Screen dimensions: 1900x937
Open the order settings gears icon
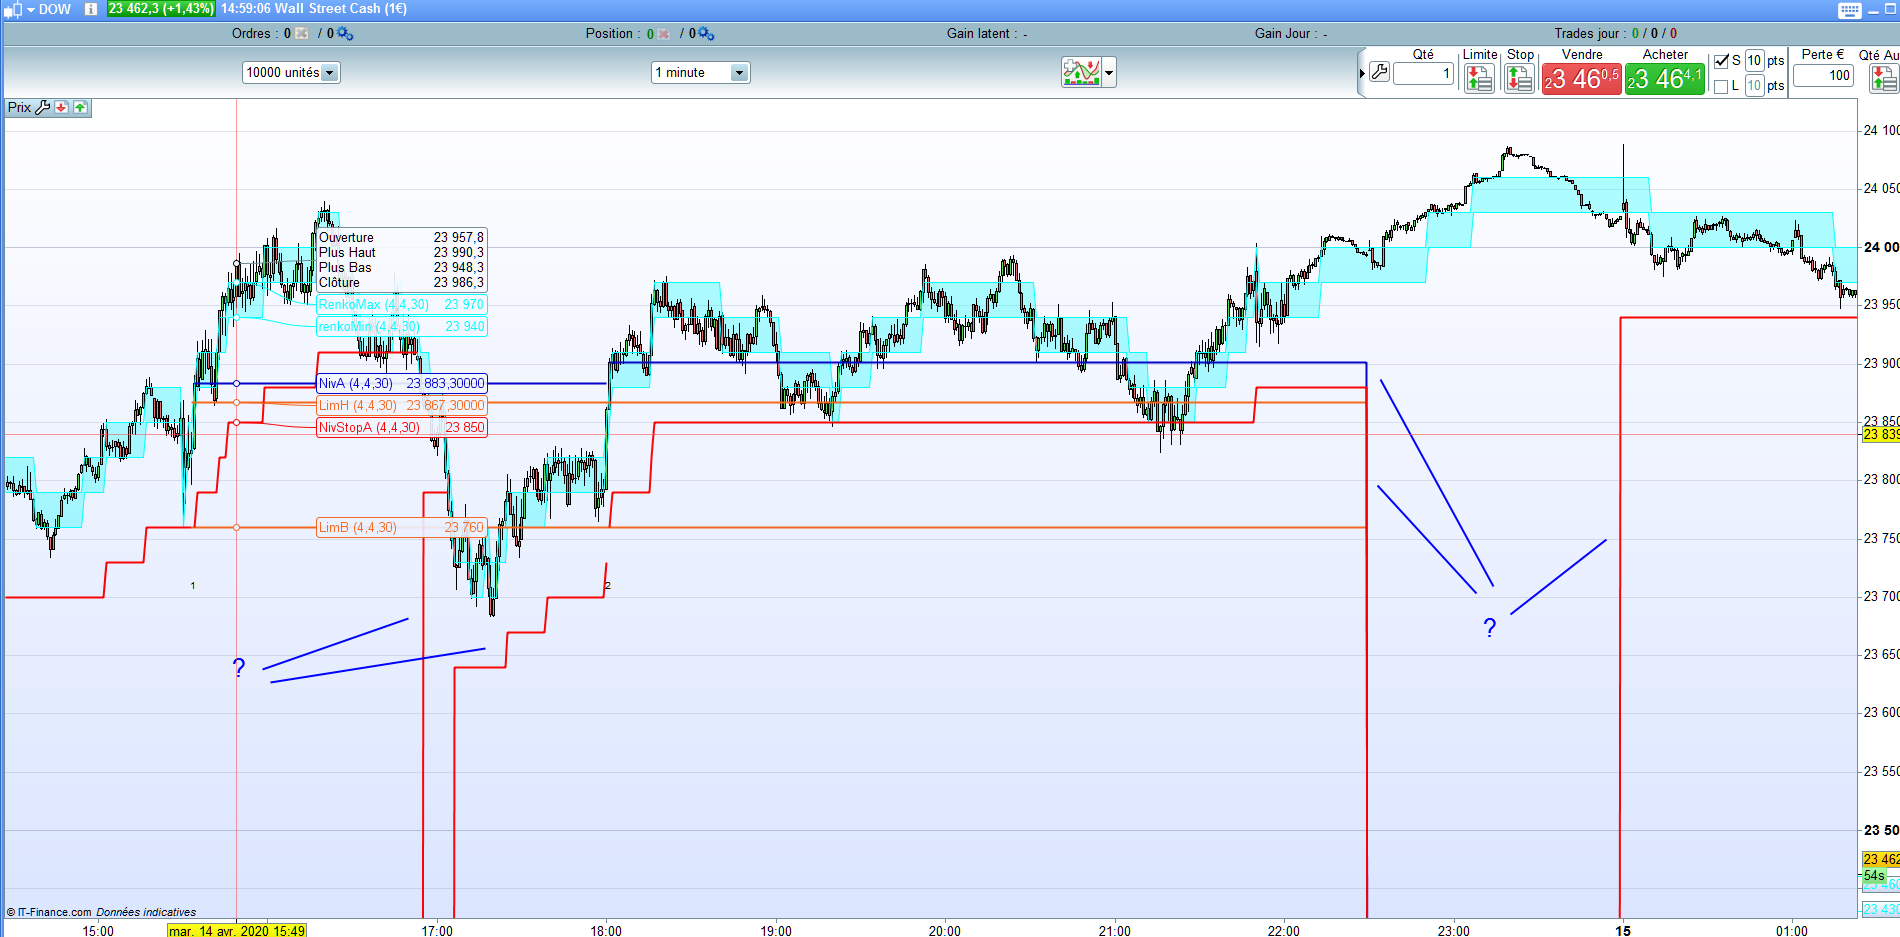pyautogui.click(x=345, y=34)
